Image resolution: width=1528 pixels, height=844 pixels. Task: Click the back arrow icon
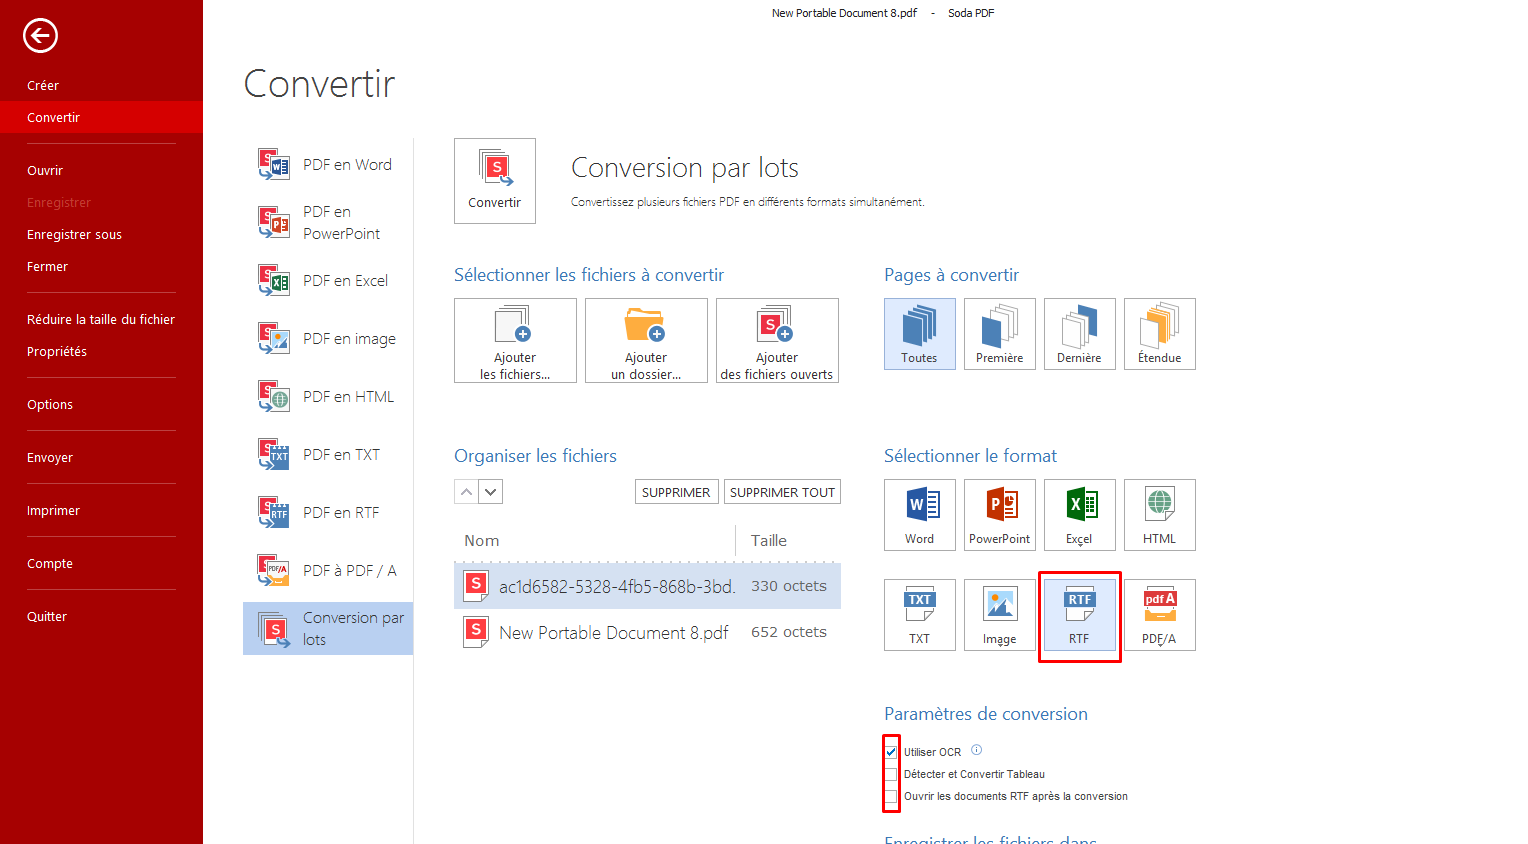pyautogui.click(x=40, y=36)
